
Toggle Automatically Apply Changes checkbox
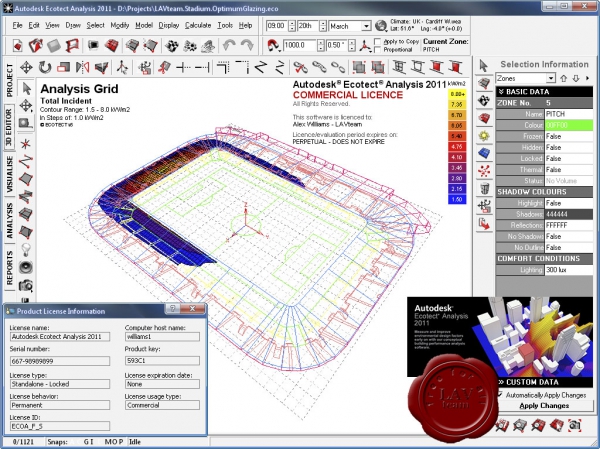[x=500, y=395]
